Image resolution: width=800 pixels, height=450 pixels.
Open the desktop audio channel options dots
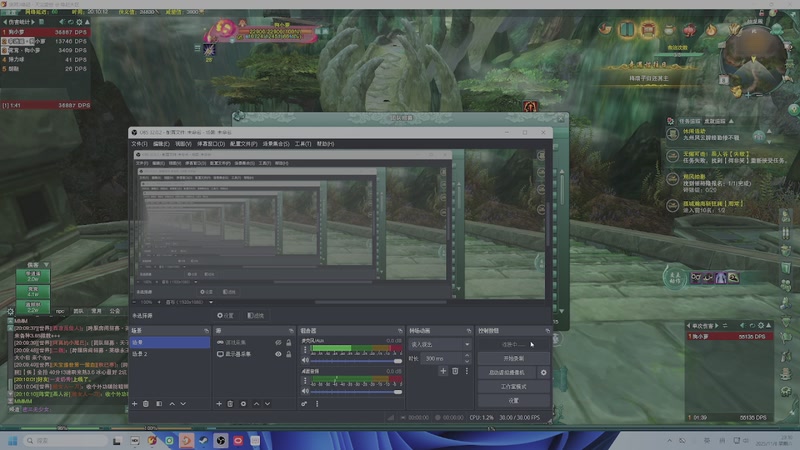tap(305, 381)
